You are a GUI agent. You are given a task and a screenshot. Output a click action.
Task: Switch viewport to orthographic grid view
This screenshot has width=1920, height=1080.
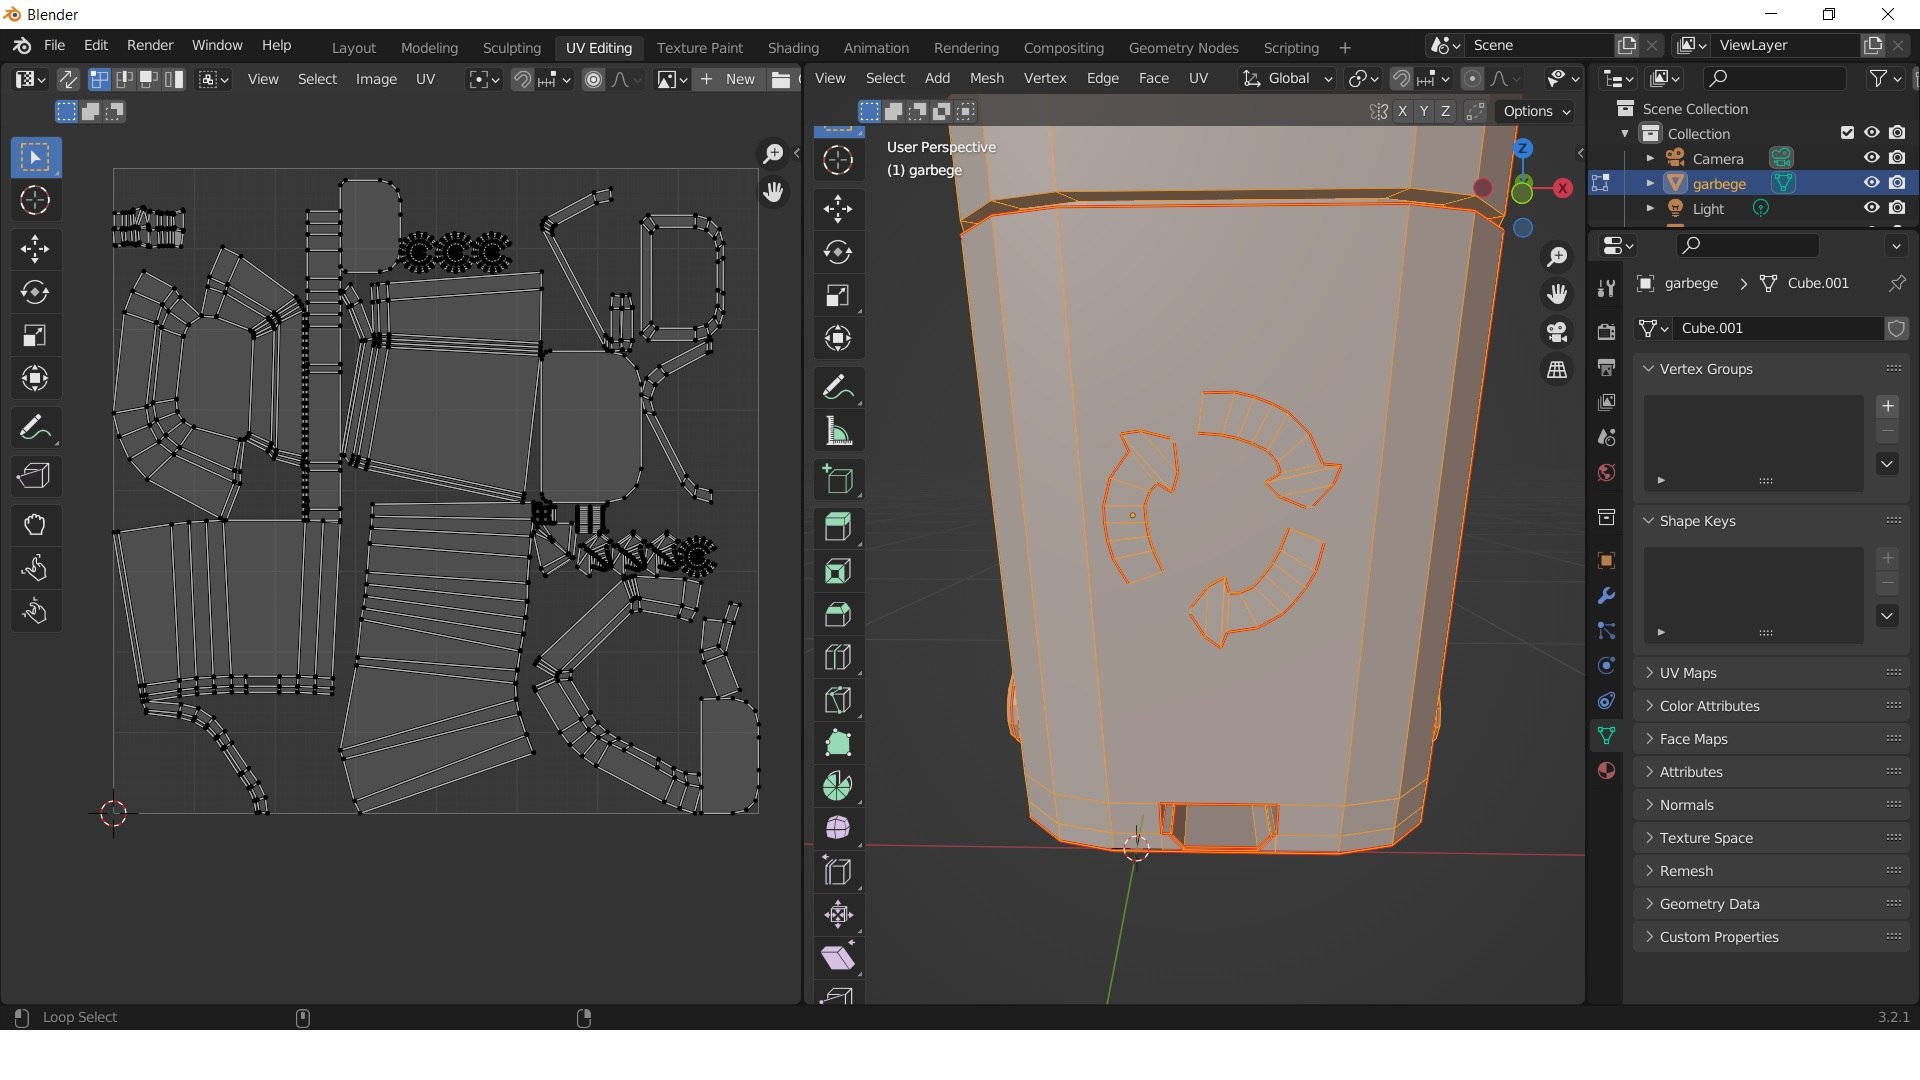(x=1557, y=370)
